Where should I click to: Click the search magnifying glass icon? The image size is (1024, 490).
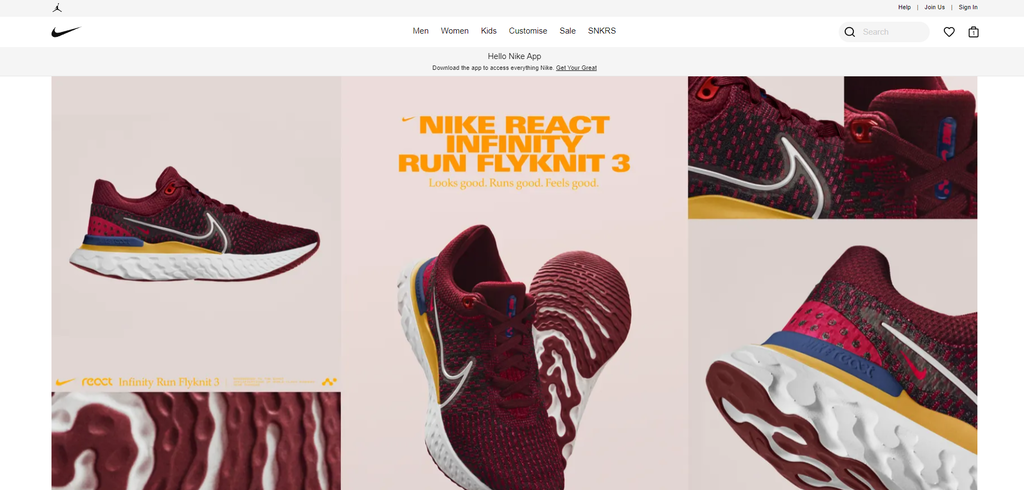[850, 32]
